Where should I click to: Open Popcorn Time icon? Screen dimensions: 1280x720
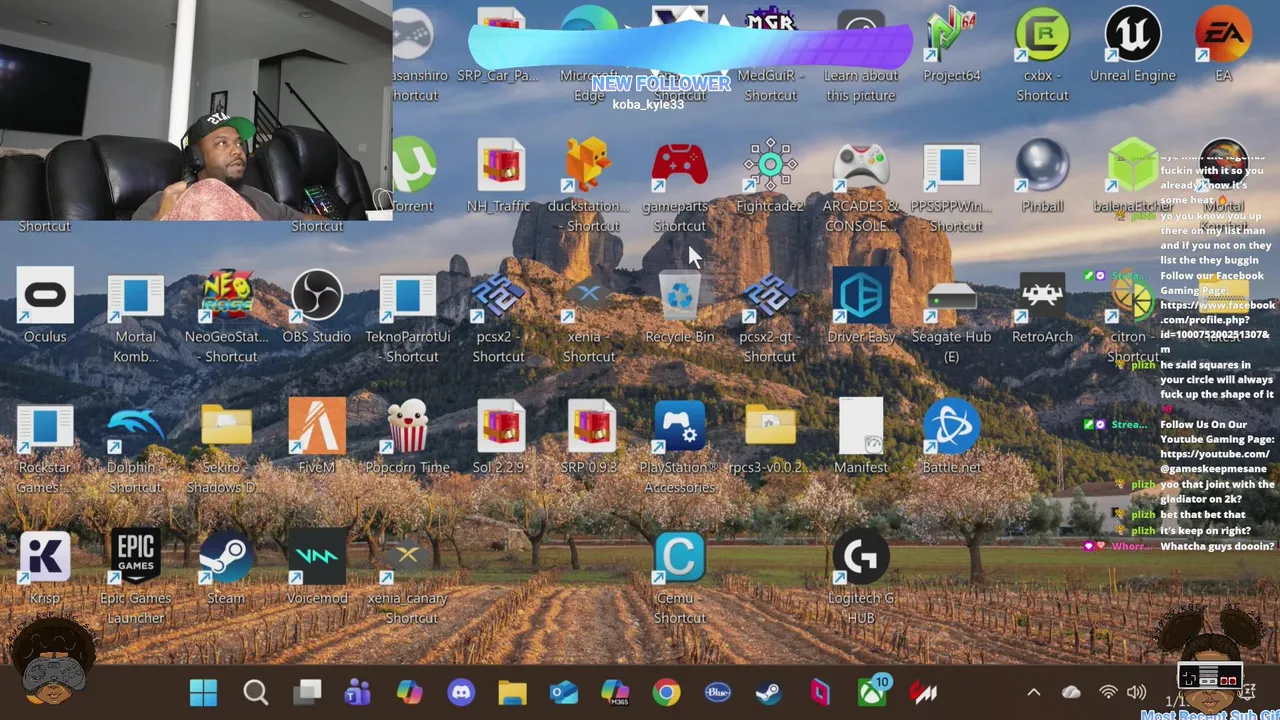[408, 427]
